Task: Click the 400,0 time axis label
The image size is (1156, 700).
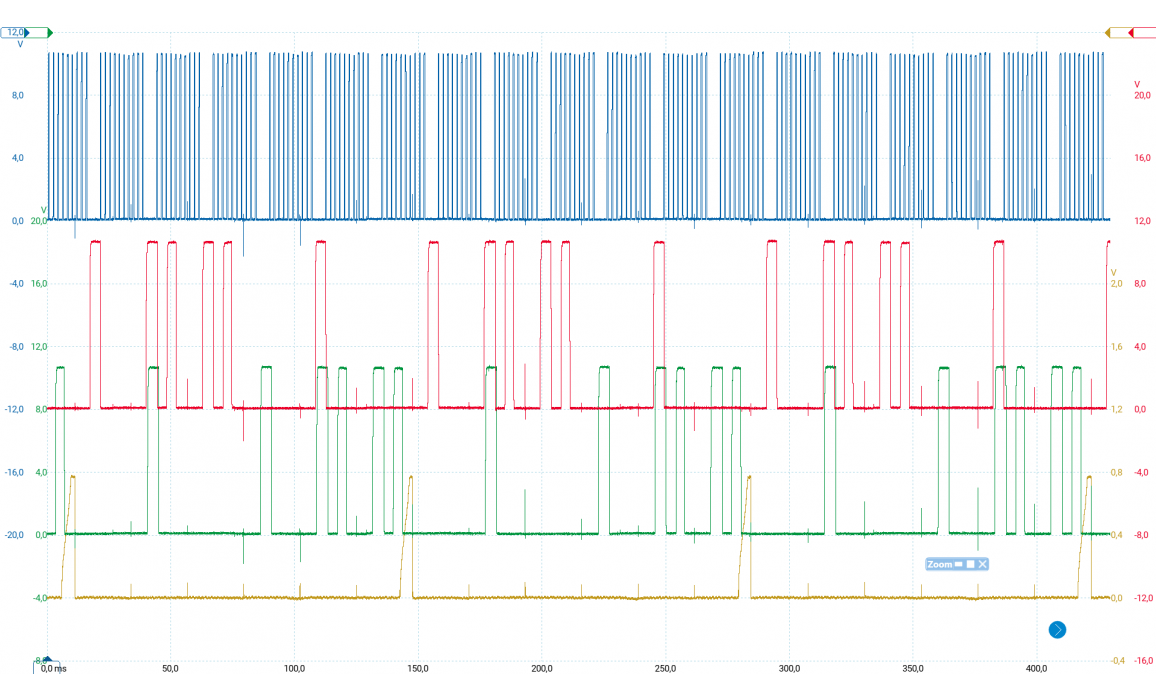Action: 1036,668
